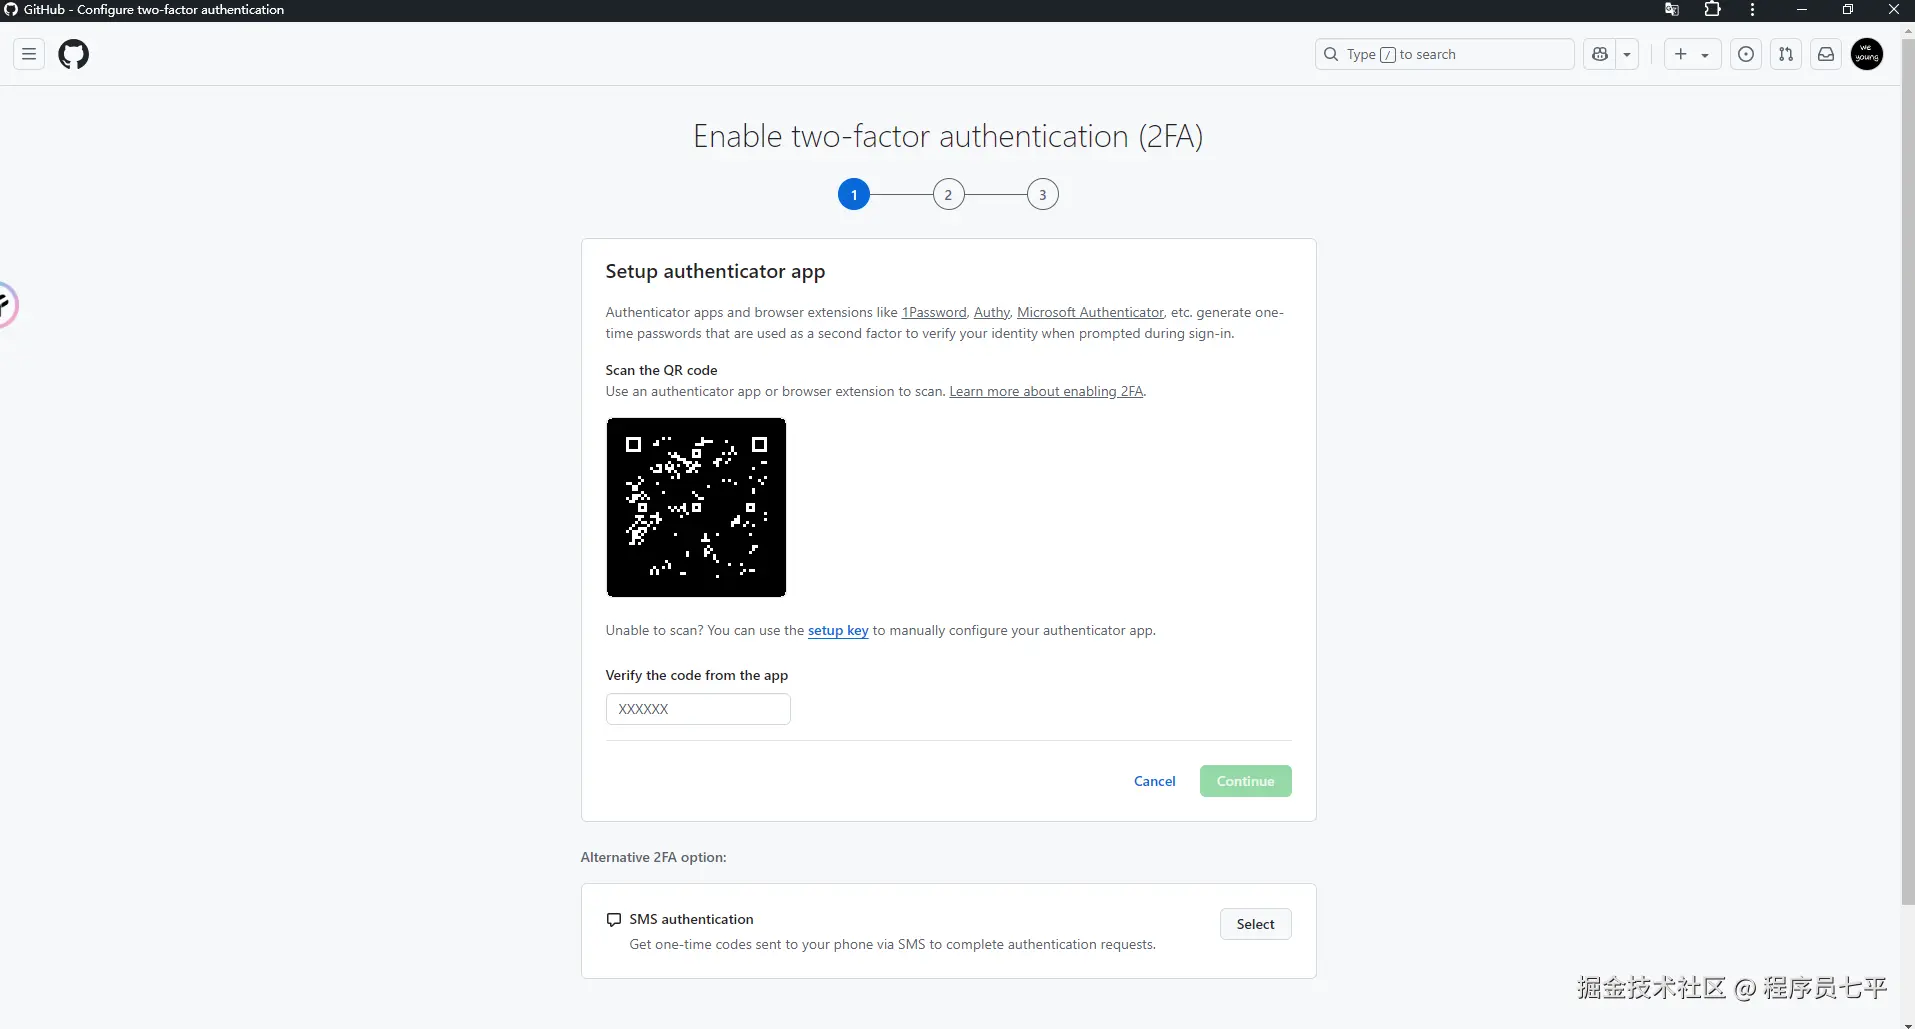Image resolution: width=1915 pixels, height=1029 pixels.
Task: Click the Scan the QR code label
Action: (x=661, y=370)
